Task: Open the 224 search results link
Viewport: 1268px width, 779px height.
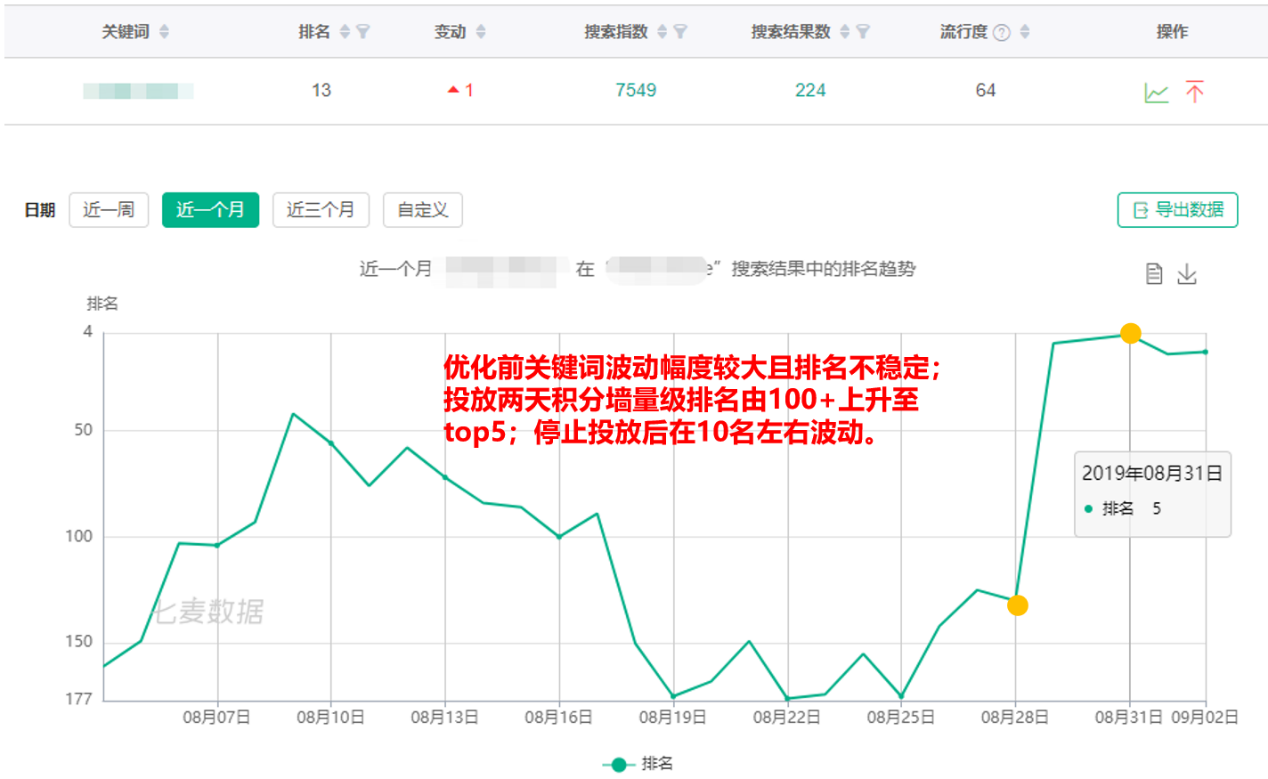Action: click(x=810, y=91)
